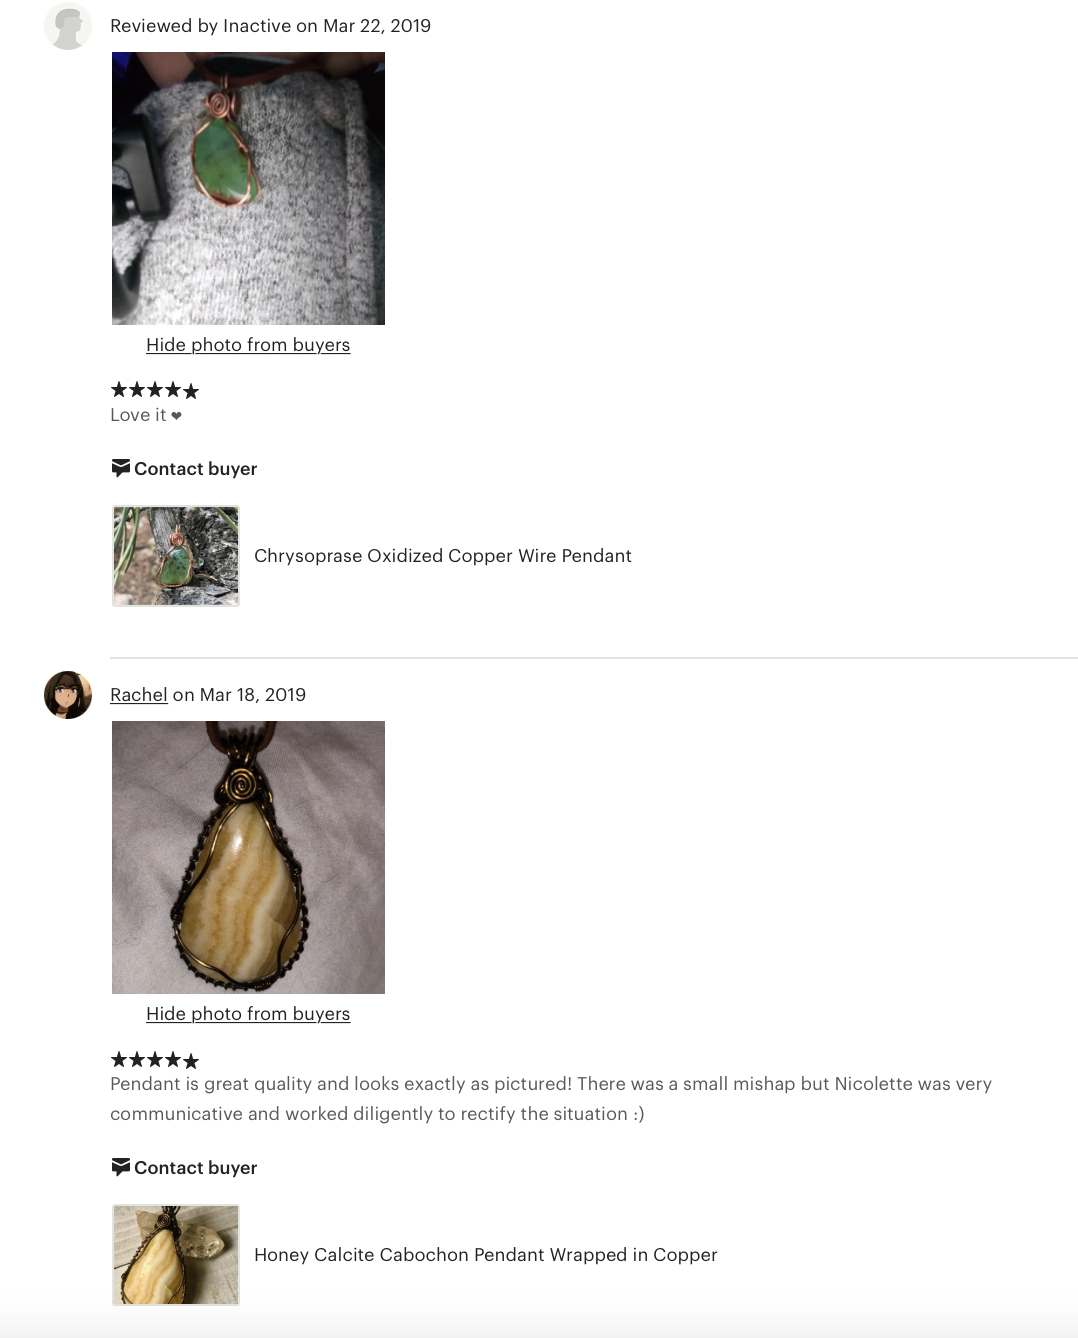Click the Inactive reviewer avatar icon
Image resolution: width=1078 pixels, height=1338 pixels.
point(68,26)
